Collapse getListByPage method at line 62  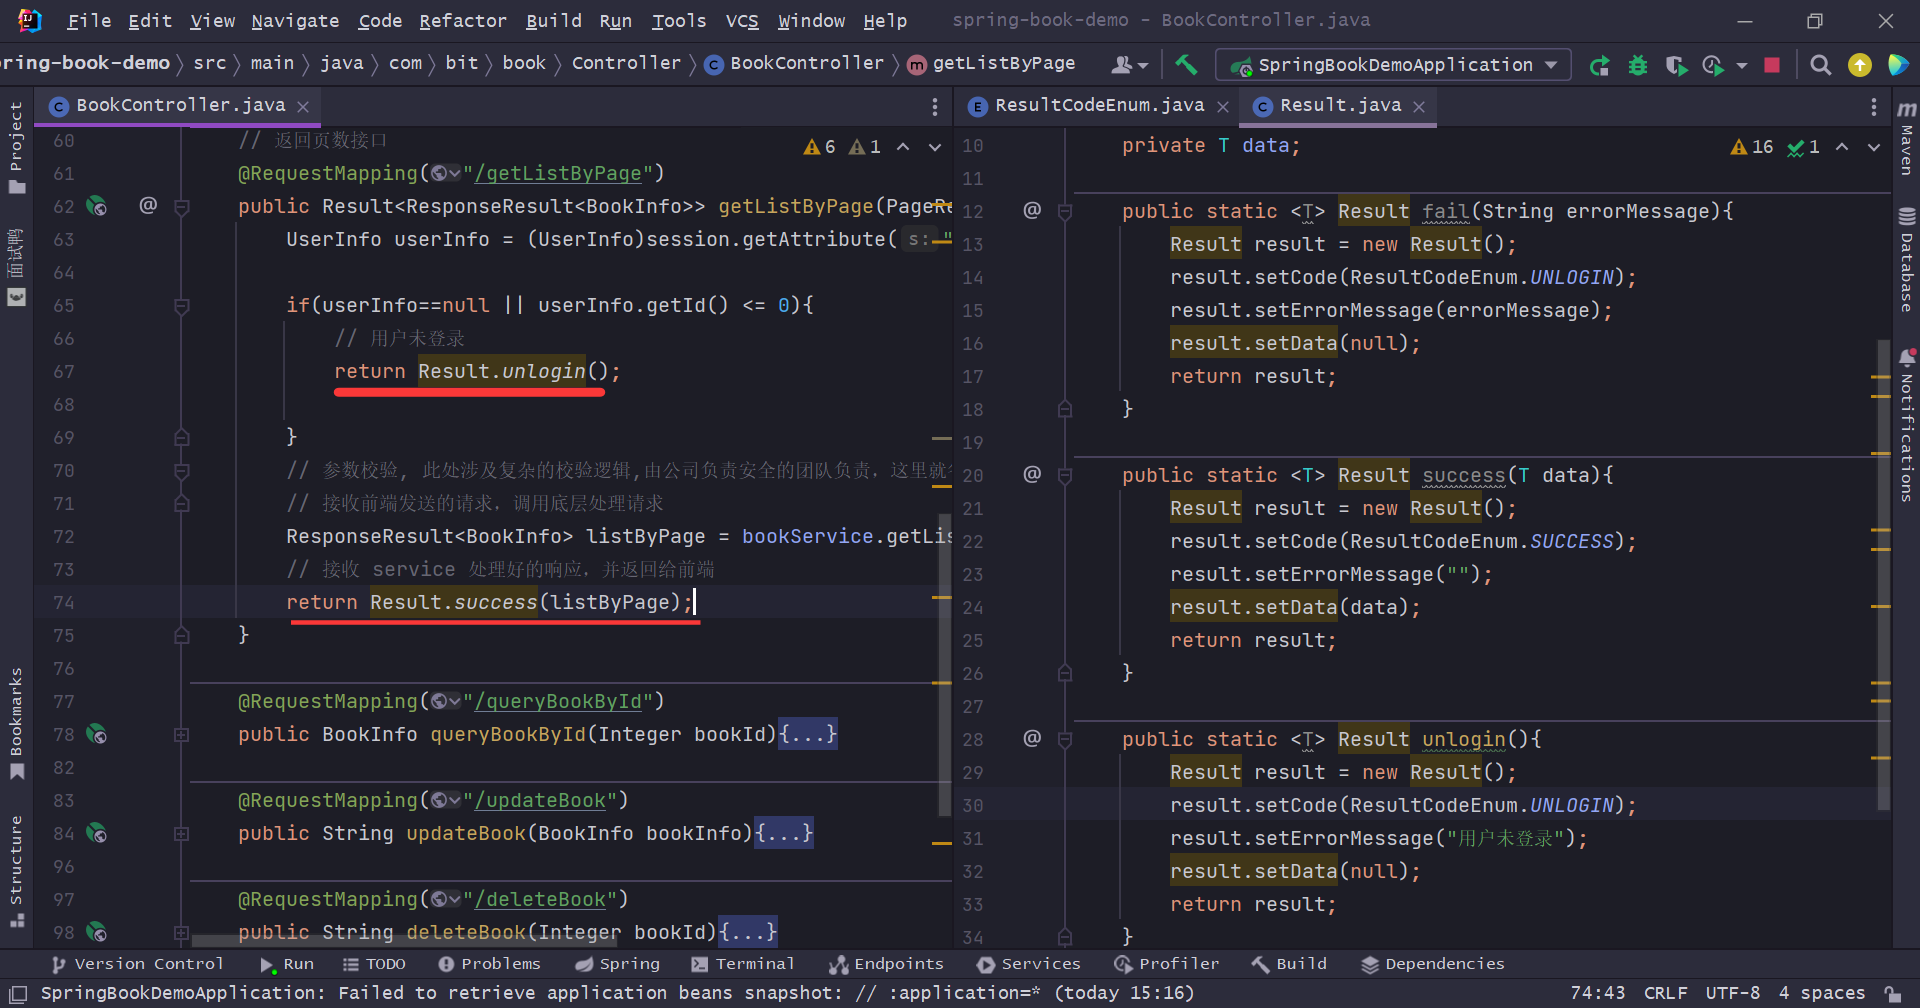click(182, 207)
